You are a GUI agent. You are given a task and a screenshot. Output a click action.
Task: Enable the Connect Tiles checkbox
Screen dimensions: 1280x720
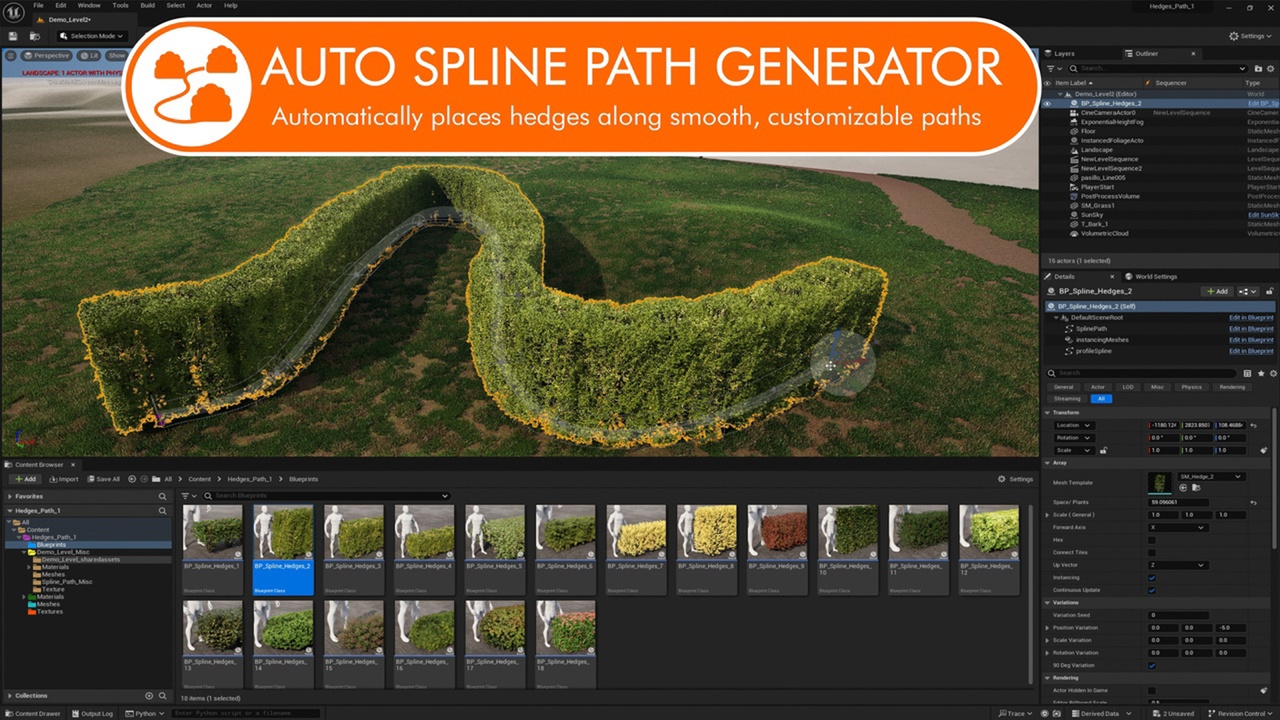click(x=1152, y=552)
